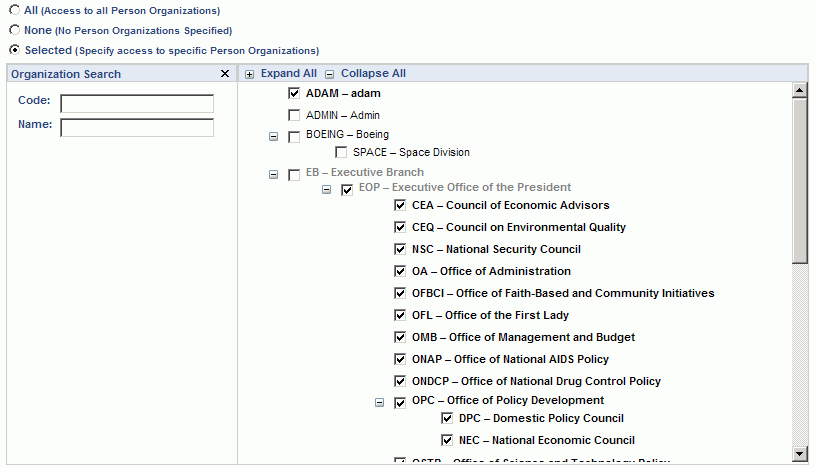Image resolution: width=815 pixels, height=468 pixels.
Task: Check the EB – Executive Branch checkbox
Action: (294, 175)
